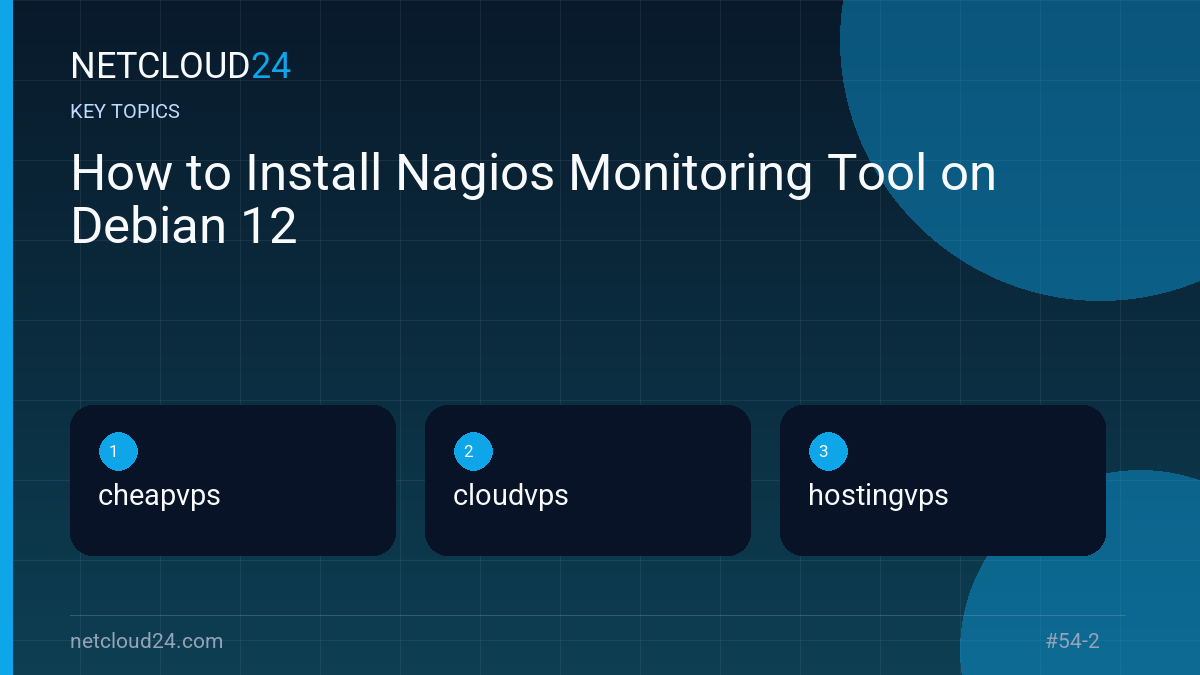Click number 3 badge on hostingvps card

click(x=828, y=452)
